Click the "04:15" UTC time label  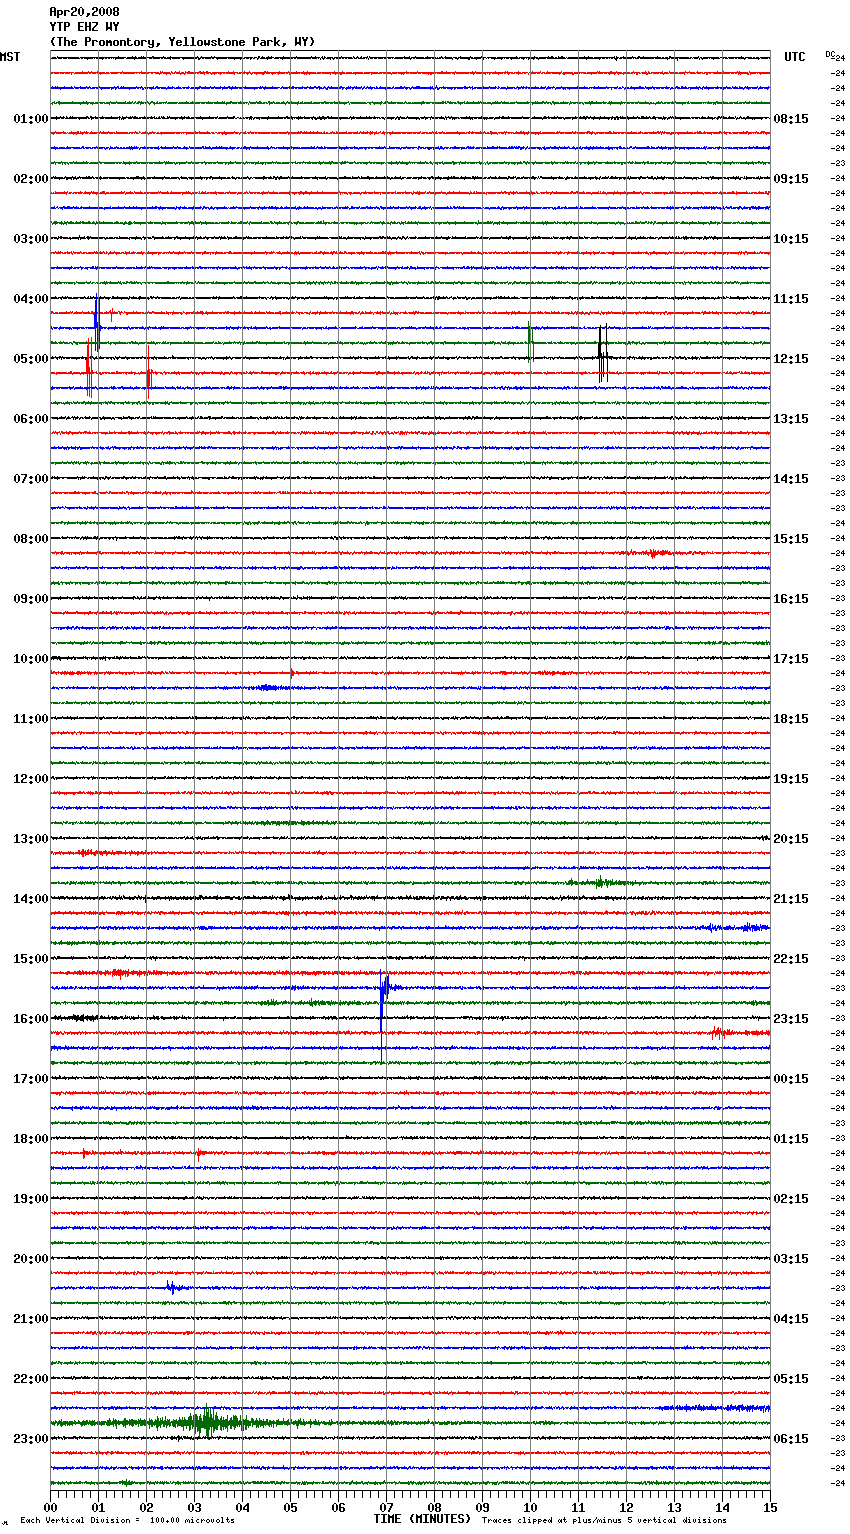pos(791,1319)
